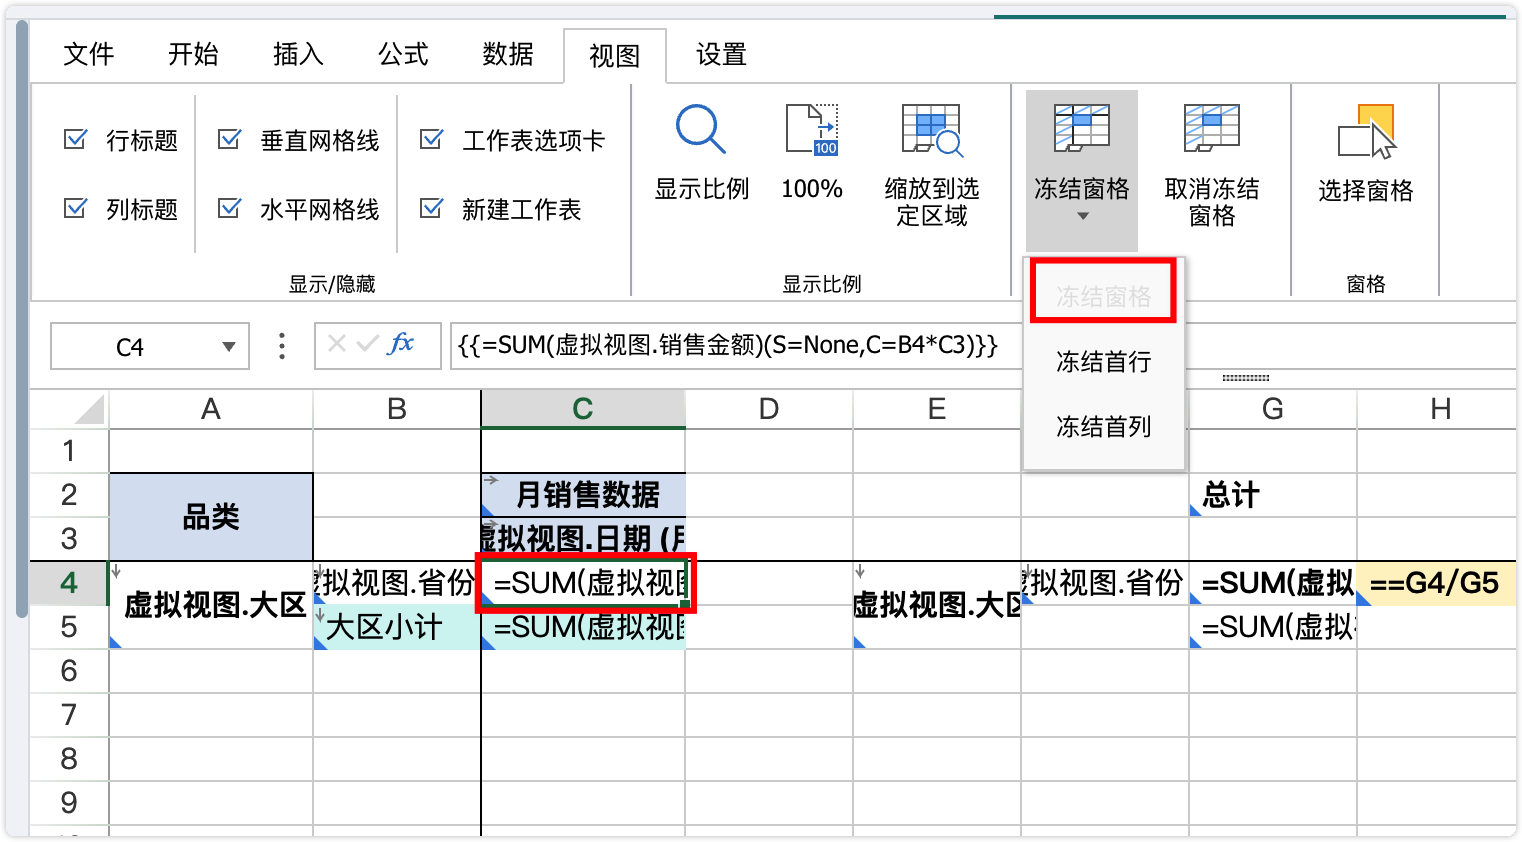Disable the 工作表选项卡 checkbox
This screenshot has height=842, width=1522.
(432, 141)
